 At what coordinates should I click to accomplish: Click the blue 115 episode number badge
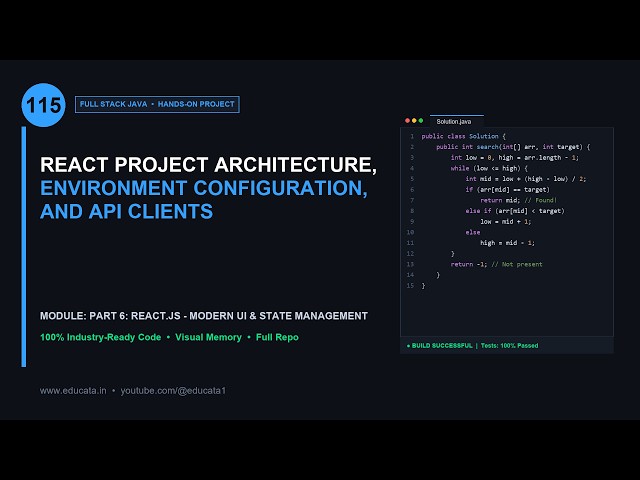pyautogui.click(x=43, y=105)
